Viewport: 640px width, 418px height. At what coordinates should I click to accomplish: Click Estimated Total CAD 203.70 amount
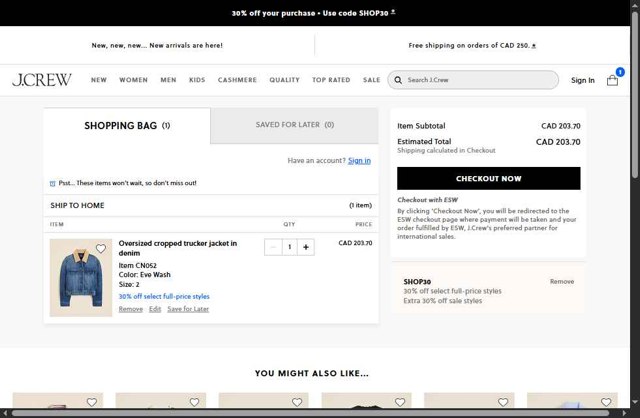point(558,142)
